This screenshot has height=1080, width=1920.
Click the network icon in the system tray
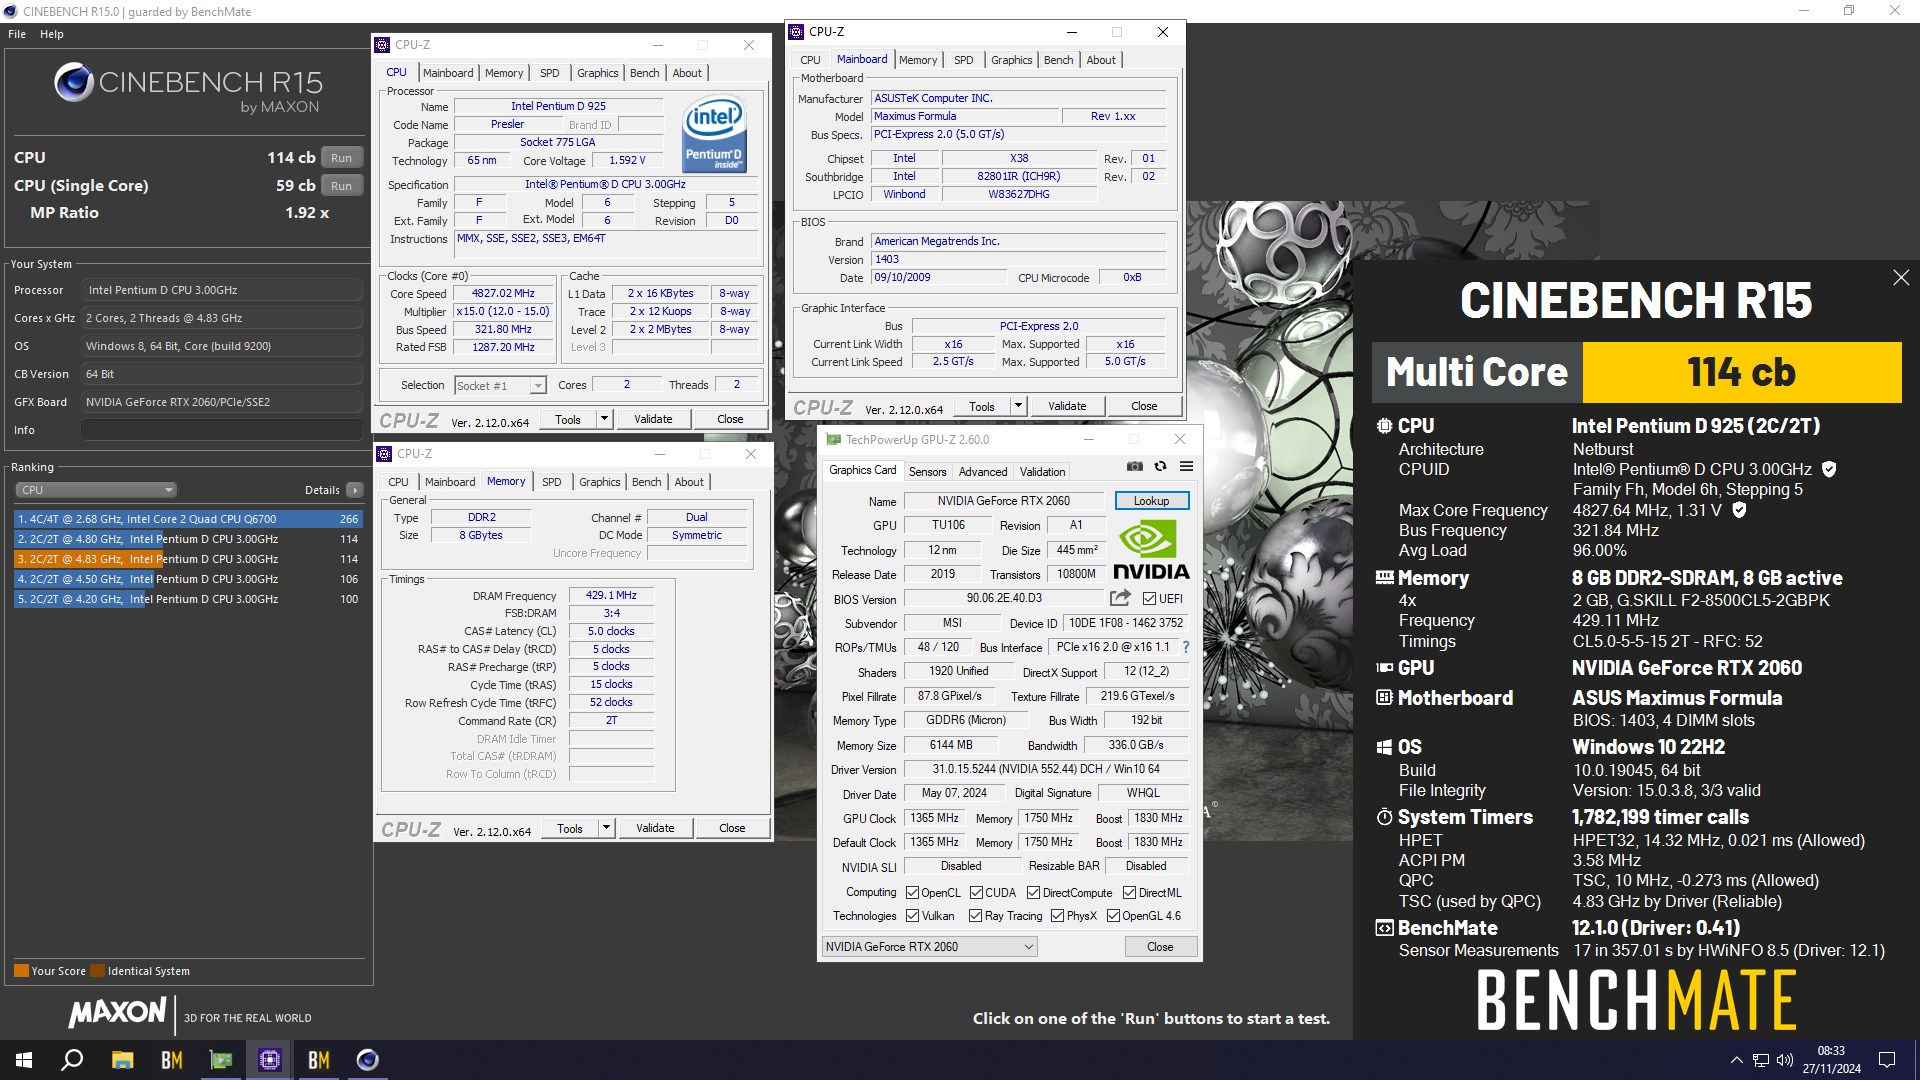coord(1760,1060)
